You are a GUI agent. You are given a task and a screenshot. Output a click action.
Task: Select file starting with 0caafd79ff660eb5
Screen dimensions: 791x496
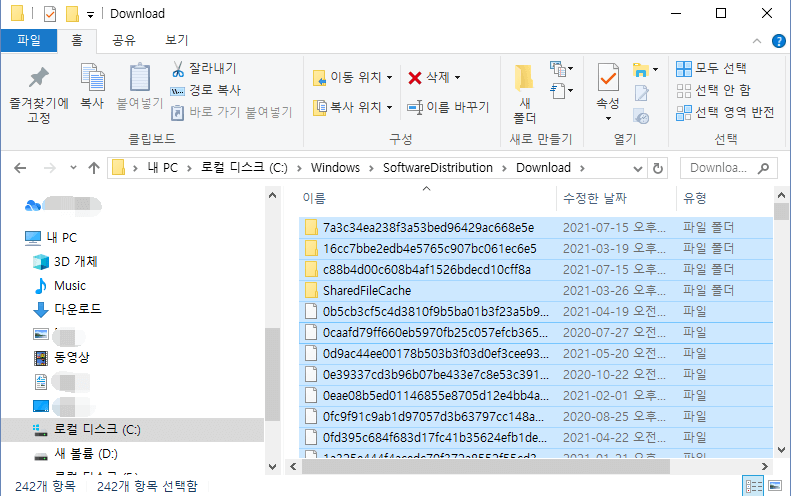[536, 333]
